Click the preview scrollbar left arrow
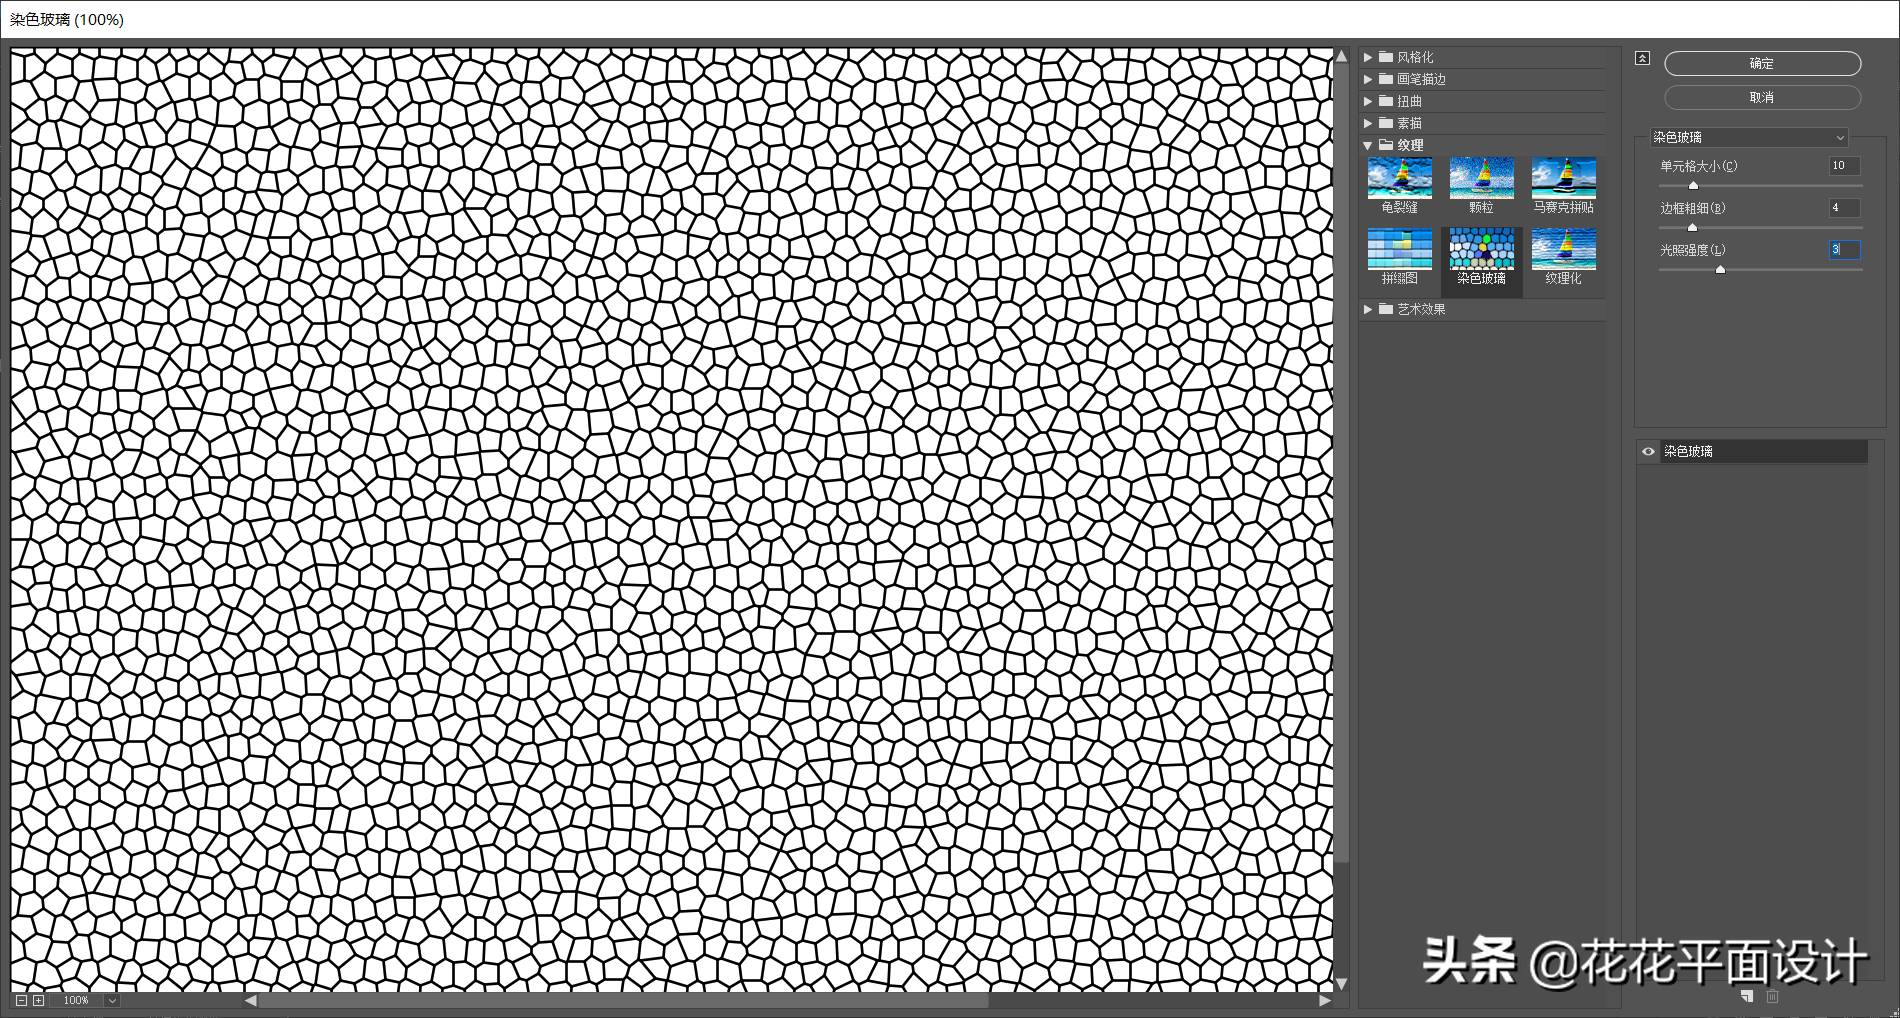 (250, 1000)
